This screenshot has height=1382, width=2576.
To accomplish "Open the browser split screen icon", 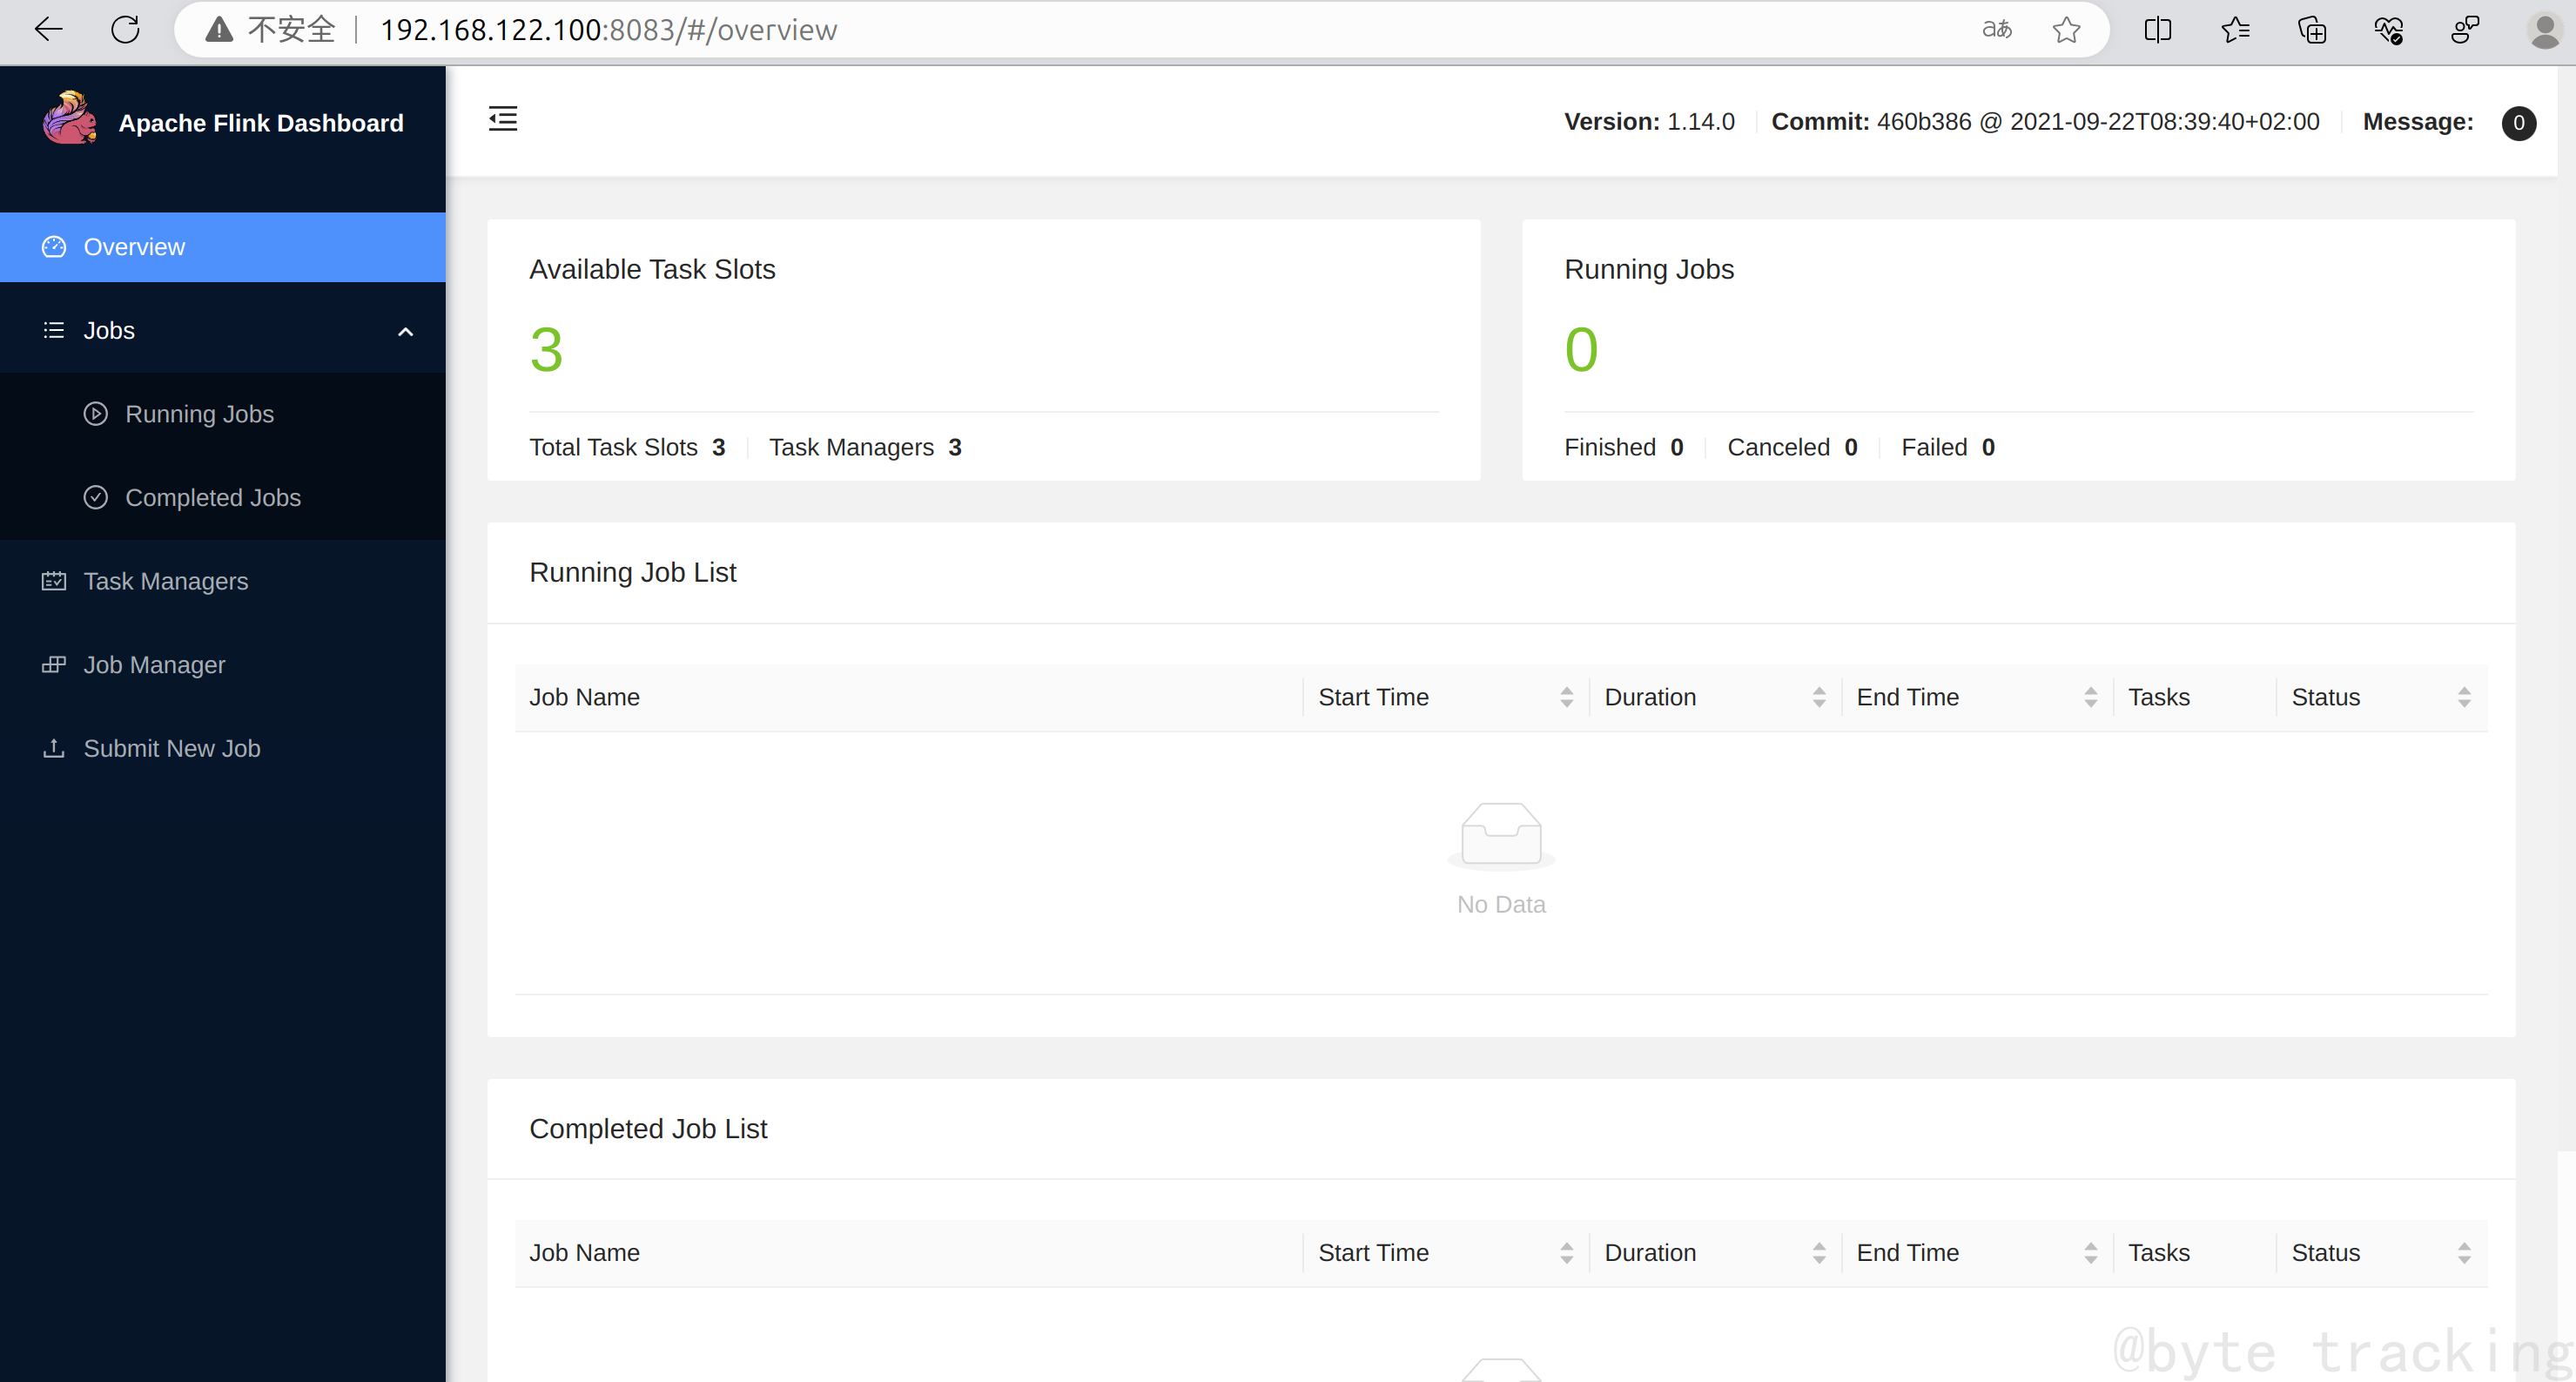I will tap(2158, 29).
